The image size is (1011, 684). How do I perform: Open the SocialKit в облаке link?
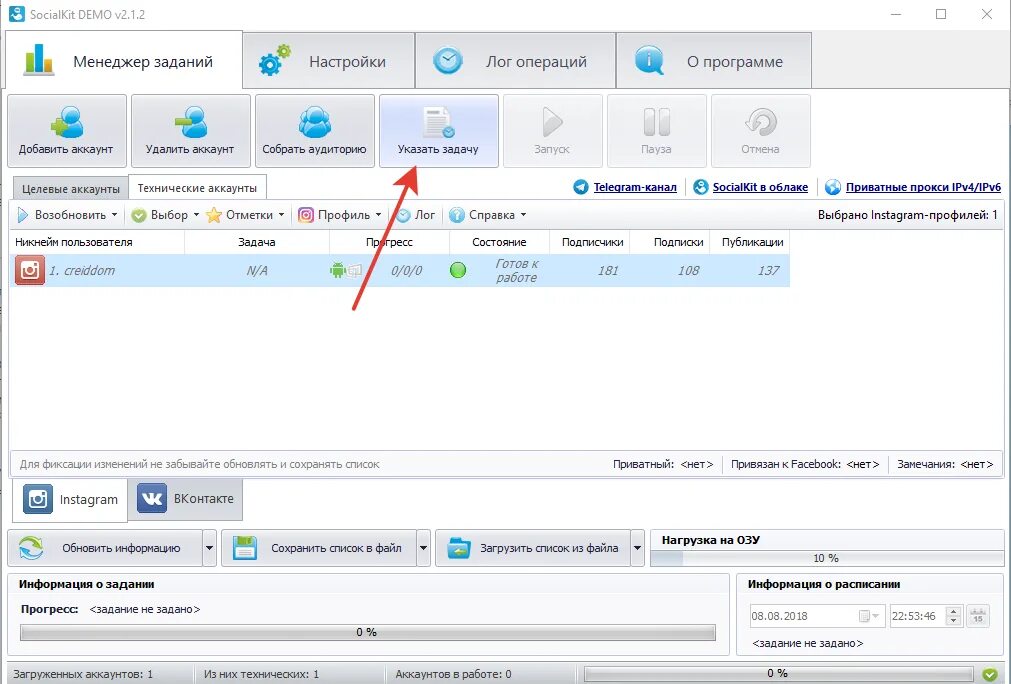(x=760, y=187)
